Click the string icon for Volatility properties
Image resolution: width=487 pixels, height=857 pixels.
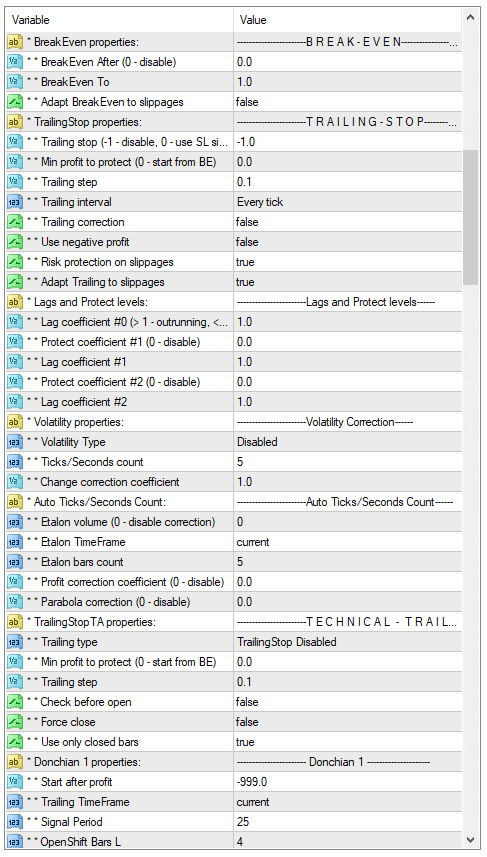tap(15, 422)
